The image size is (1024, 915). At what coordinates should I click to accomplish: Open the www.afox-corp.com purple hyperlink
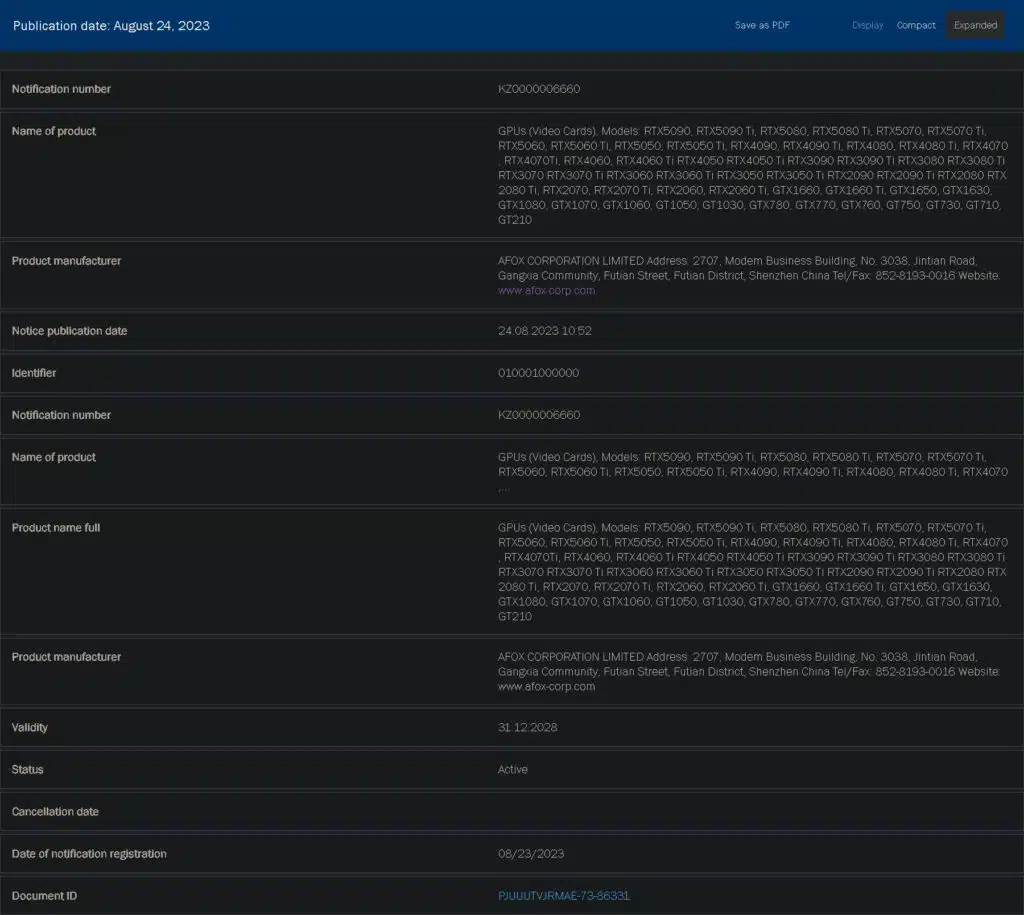click(546, 291)
